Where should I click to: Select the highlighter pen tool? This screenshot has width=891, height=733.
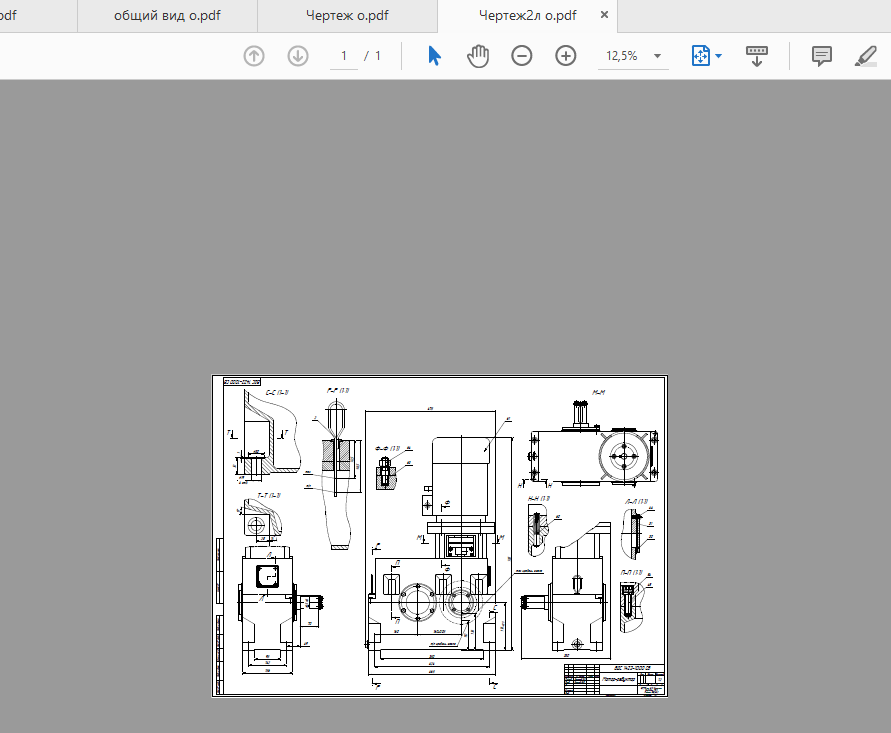[865, 56]
